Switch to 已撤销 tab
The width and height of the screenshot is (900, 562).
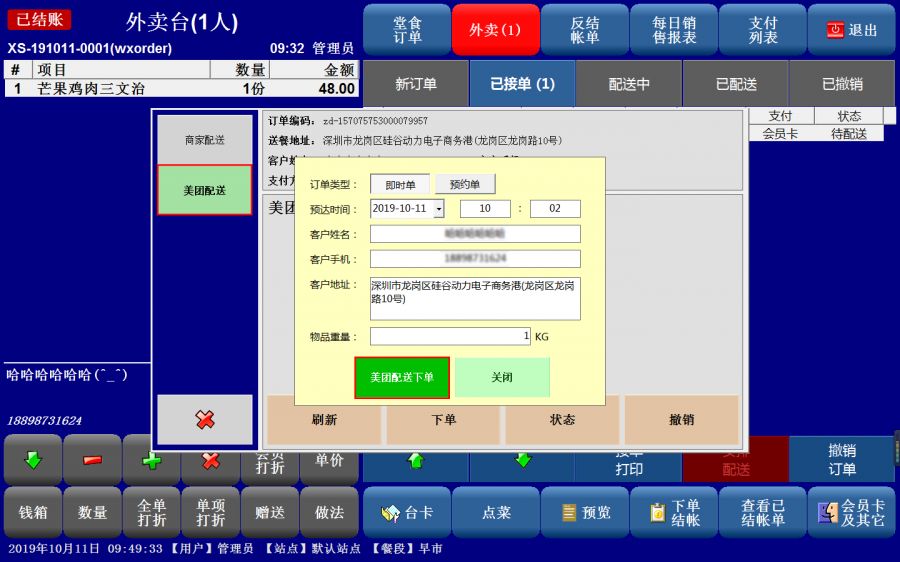click(842, 84)
